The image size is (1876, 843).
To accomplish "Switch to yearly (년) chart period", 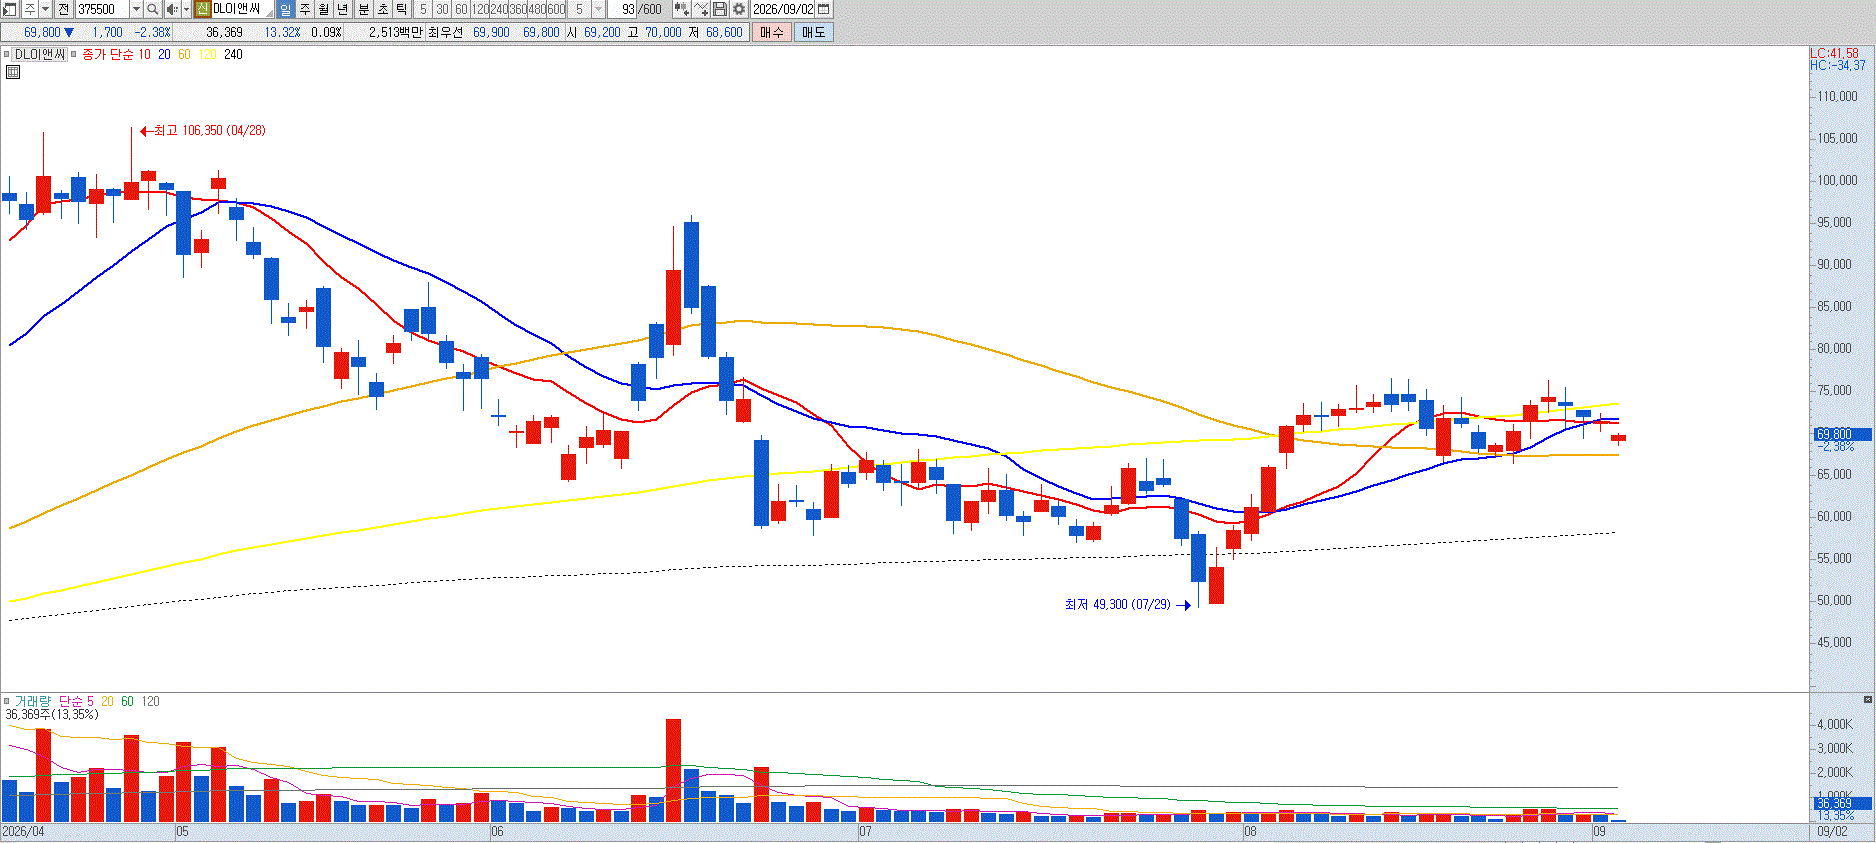I will [343, 9].
